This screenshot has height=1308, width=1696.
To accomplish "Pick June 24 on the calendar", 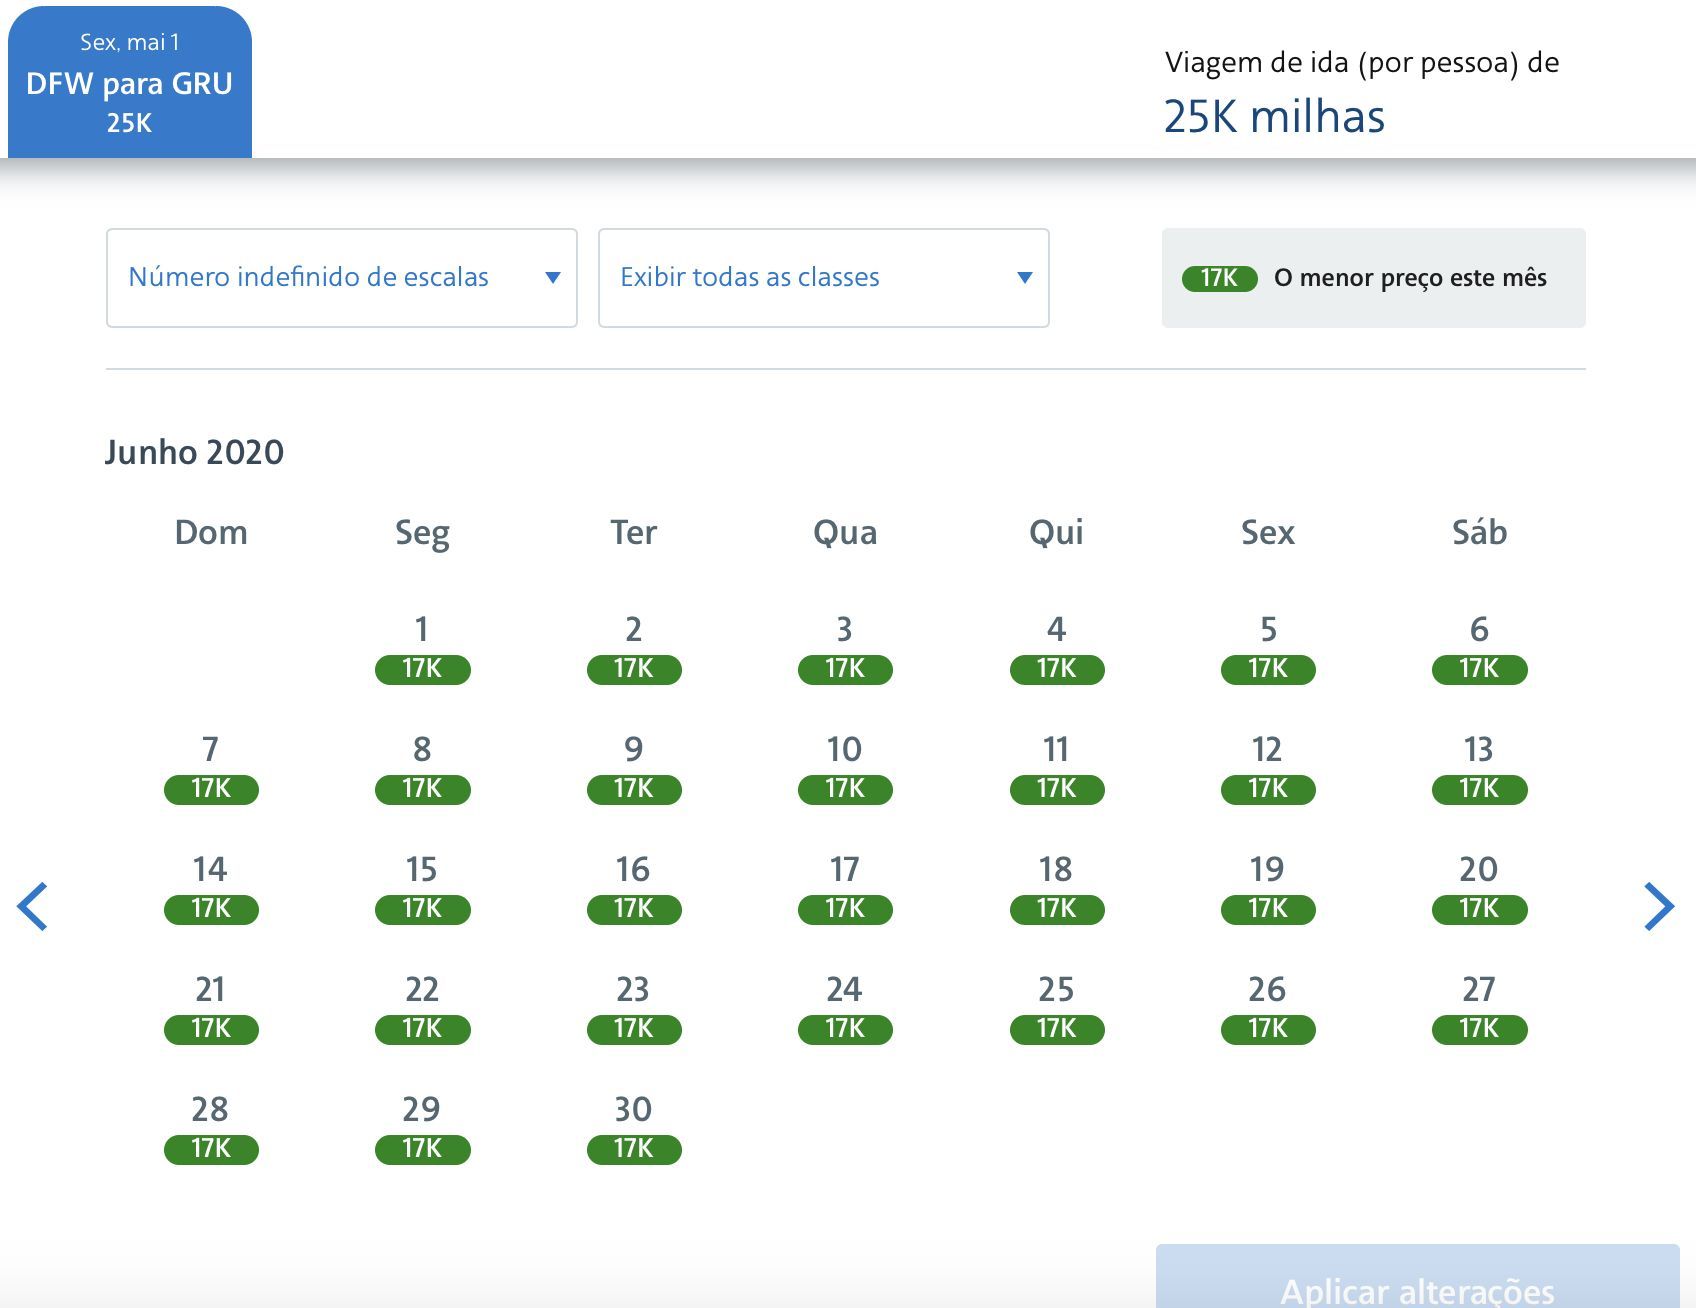I will coord(845,1008).
